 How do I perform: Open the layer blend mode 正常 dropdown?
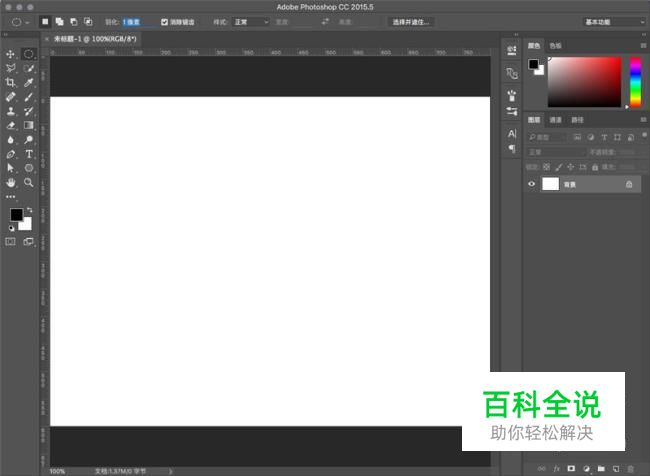tap(555, 152)
